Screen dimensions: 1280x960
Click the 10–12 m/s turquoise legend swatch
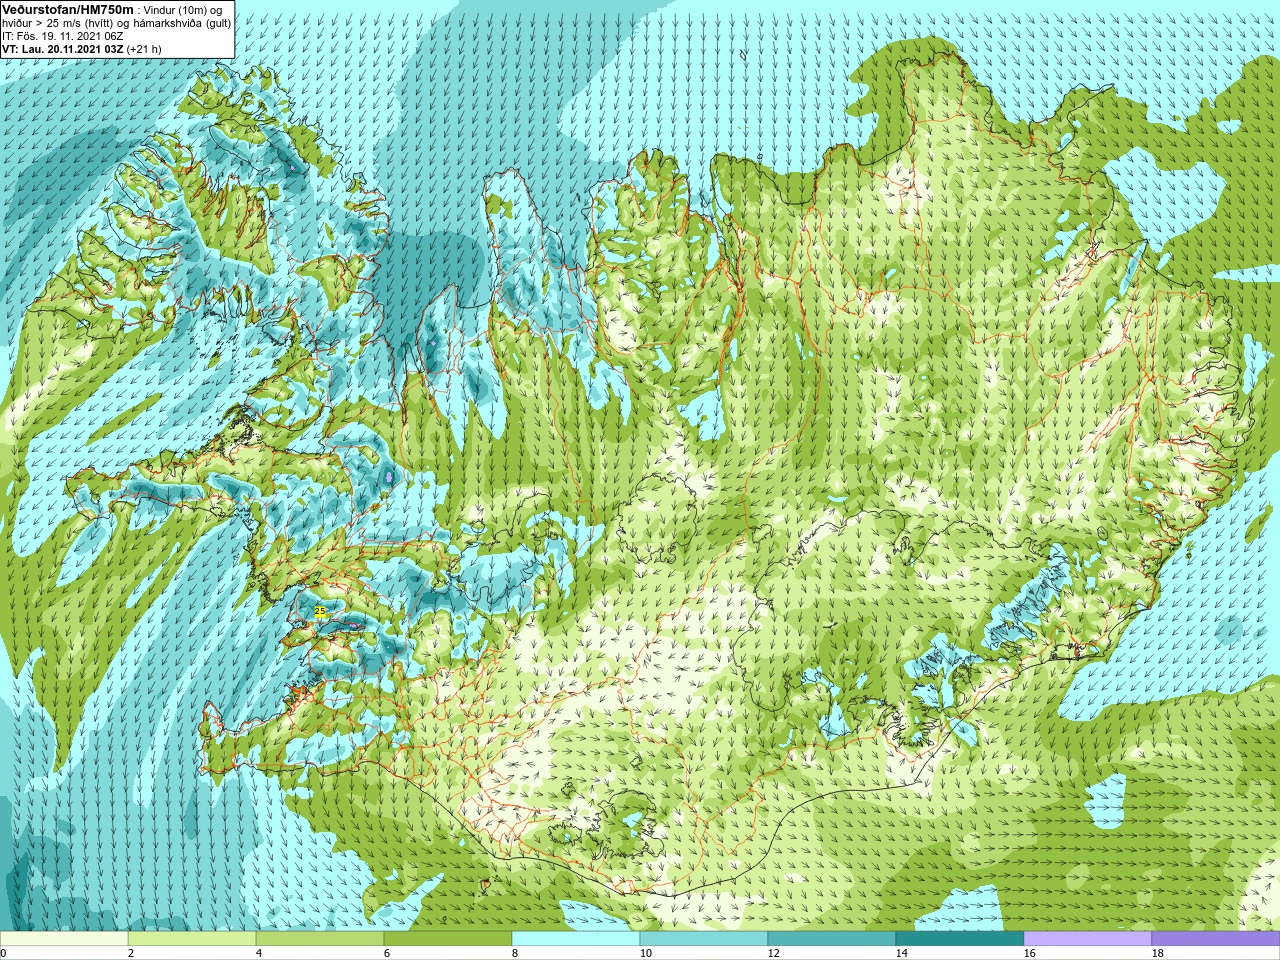coord(704,939)
